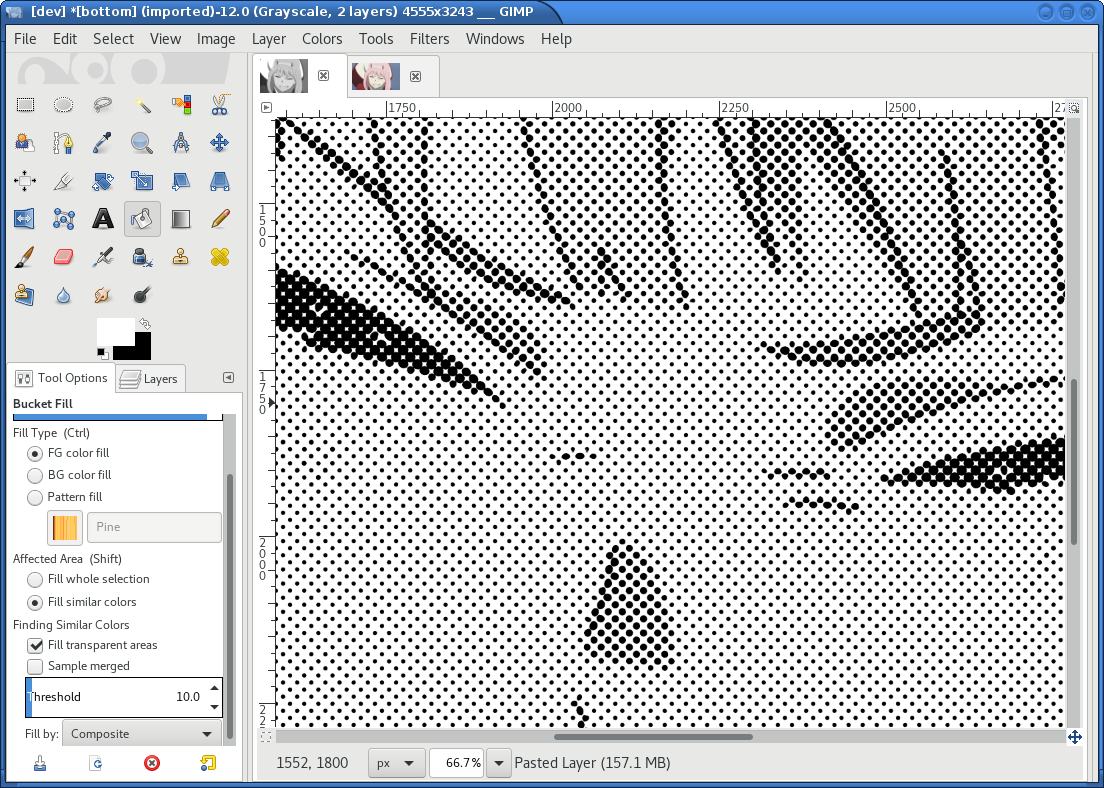This screenshot has height=788, width=1104.
Task: Select the Fuzzy Select magic wand tool
Action: click(x=142, y=105)
